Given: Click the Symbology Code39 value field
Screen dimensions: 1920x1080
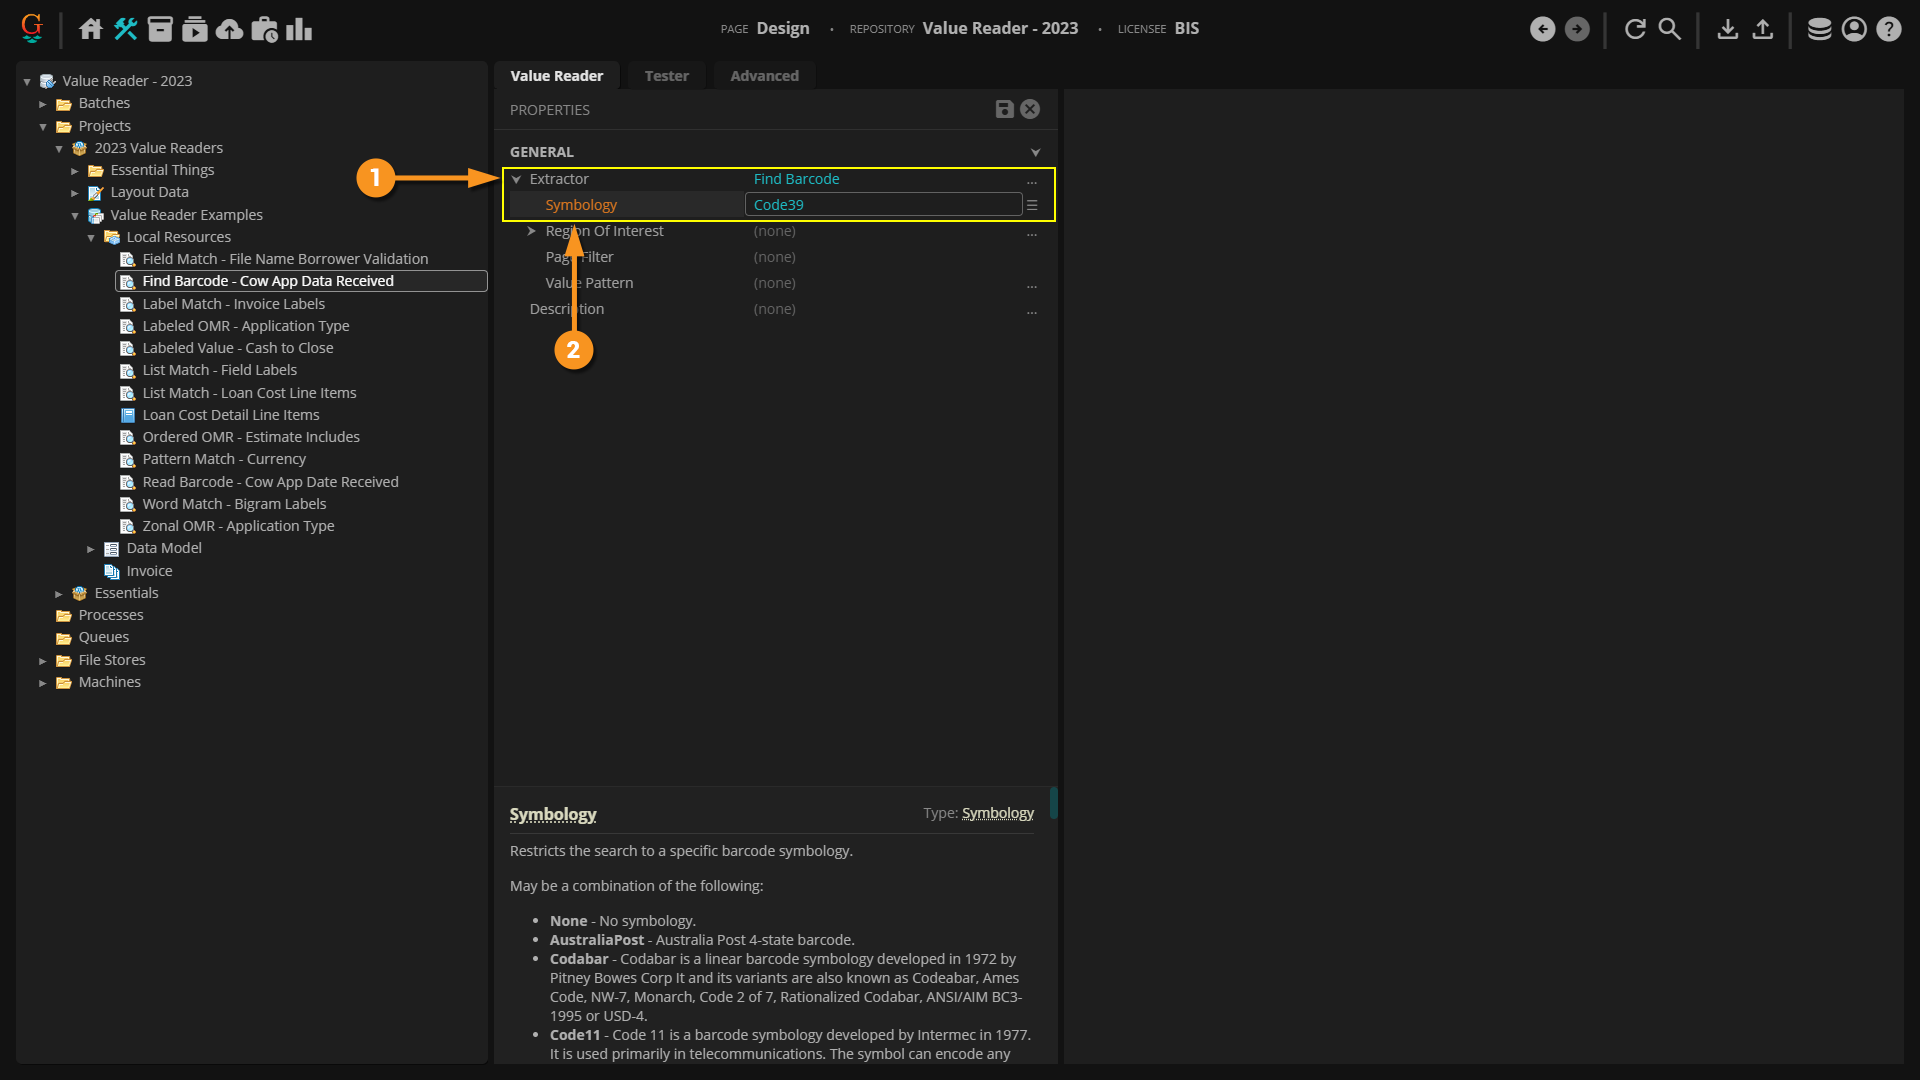Looking at the screenshot, I should tap(882, 205).
